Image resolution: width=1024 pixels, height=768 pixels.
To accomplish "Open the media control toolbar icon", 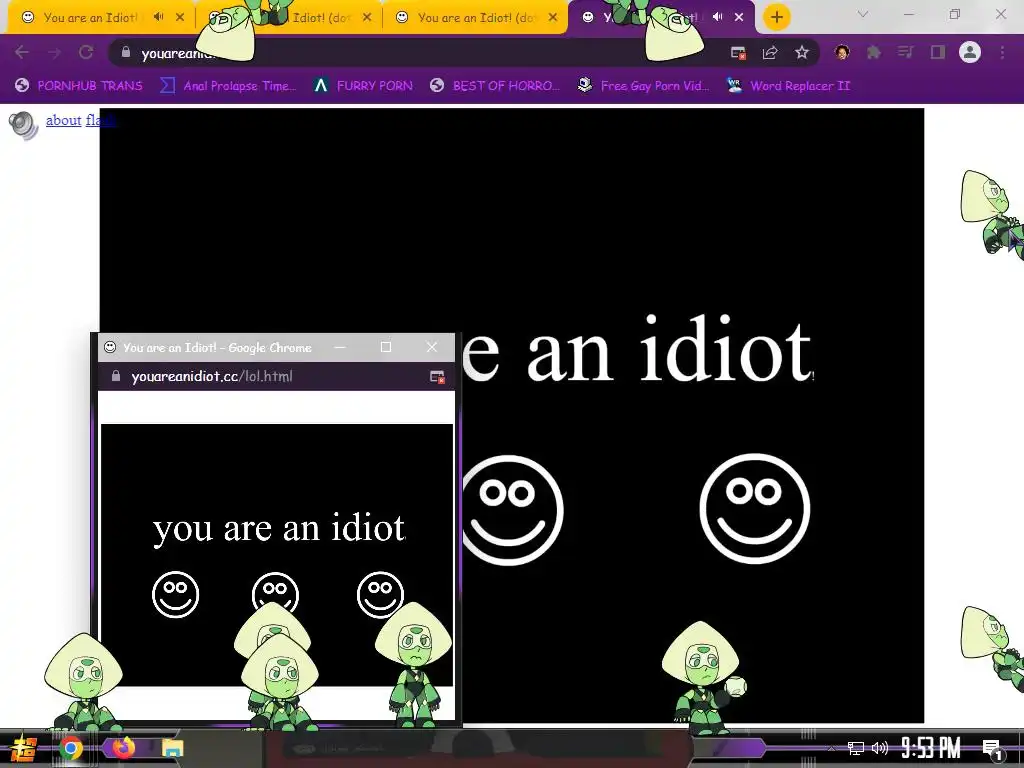I will tap(906, 52).
